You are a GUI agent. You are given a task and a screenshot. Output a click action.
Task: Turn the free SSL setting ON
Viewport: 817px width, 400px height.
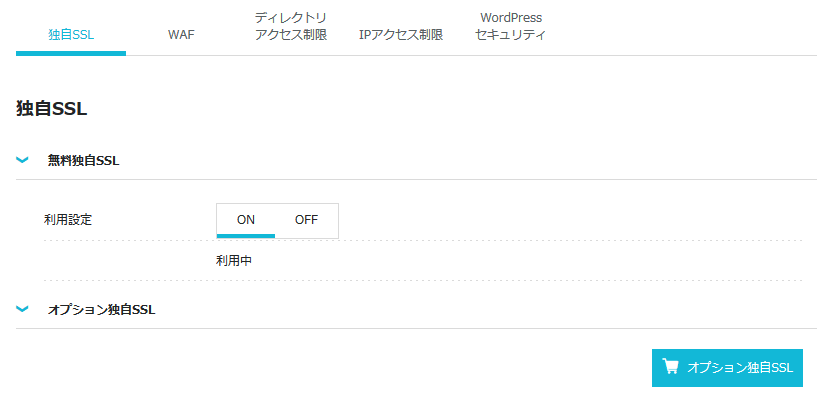pos(246,220)
